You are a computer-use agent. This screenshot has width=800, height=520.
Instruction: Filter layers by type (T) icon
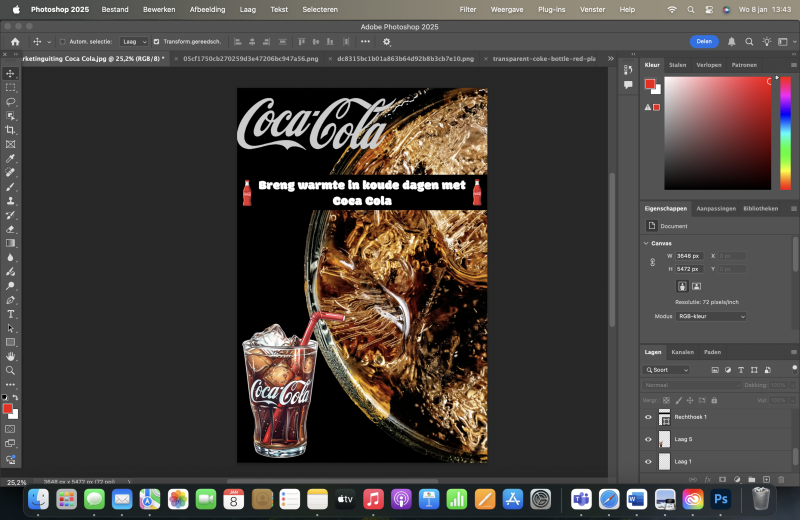click(x=741, y=370)
